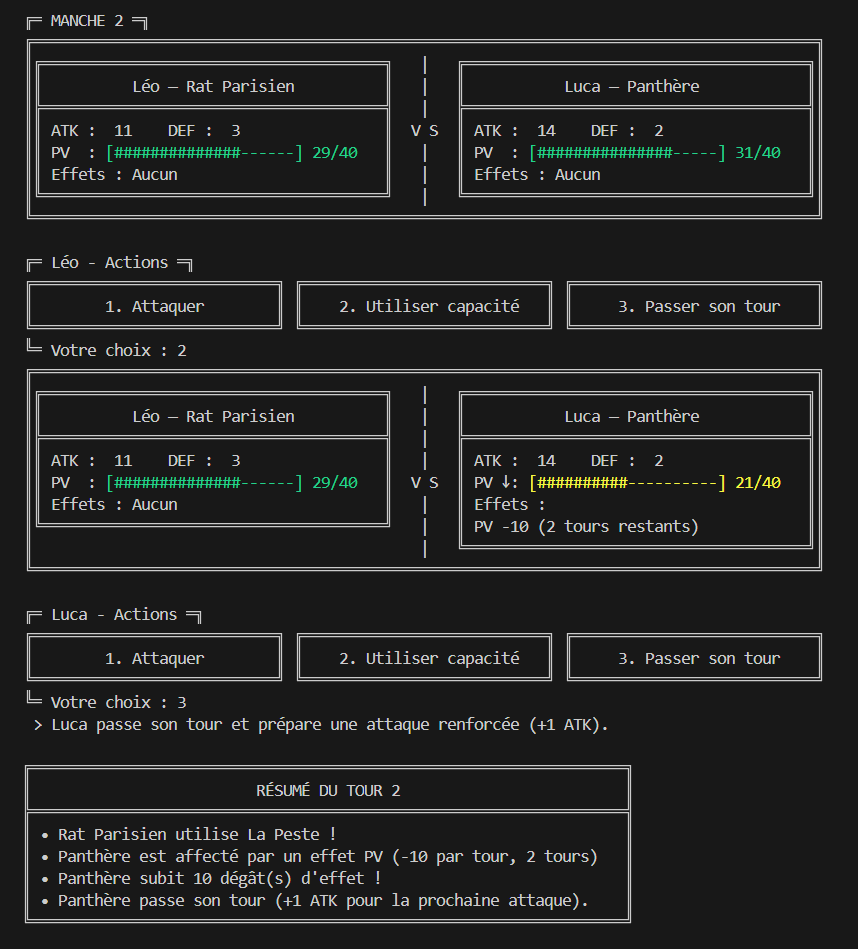Click the "Luca - Actions" section header
The height and width of the screenshot is (949, 858).
click(114, 615)
